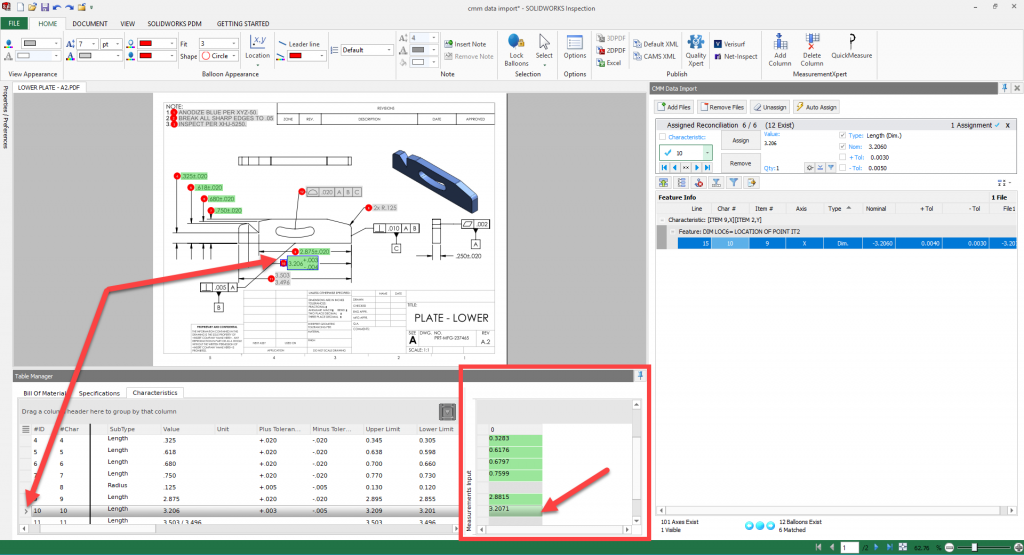Open the GETTING STARTED tab
Screen dimensions: 1024x555
click(x=243, y=24)
